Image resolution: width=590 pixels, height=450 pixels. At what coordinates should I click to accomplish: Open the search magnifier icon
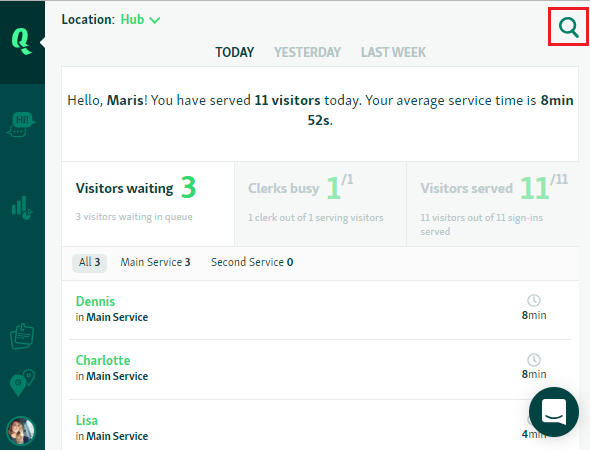coord(568,27)
